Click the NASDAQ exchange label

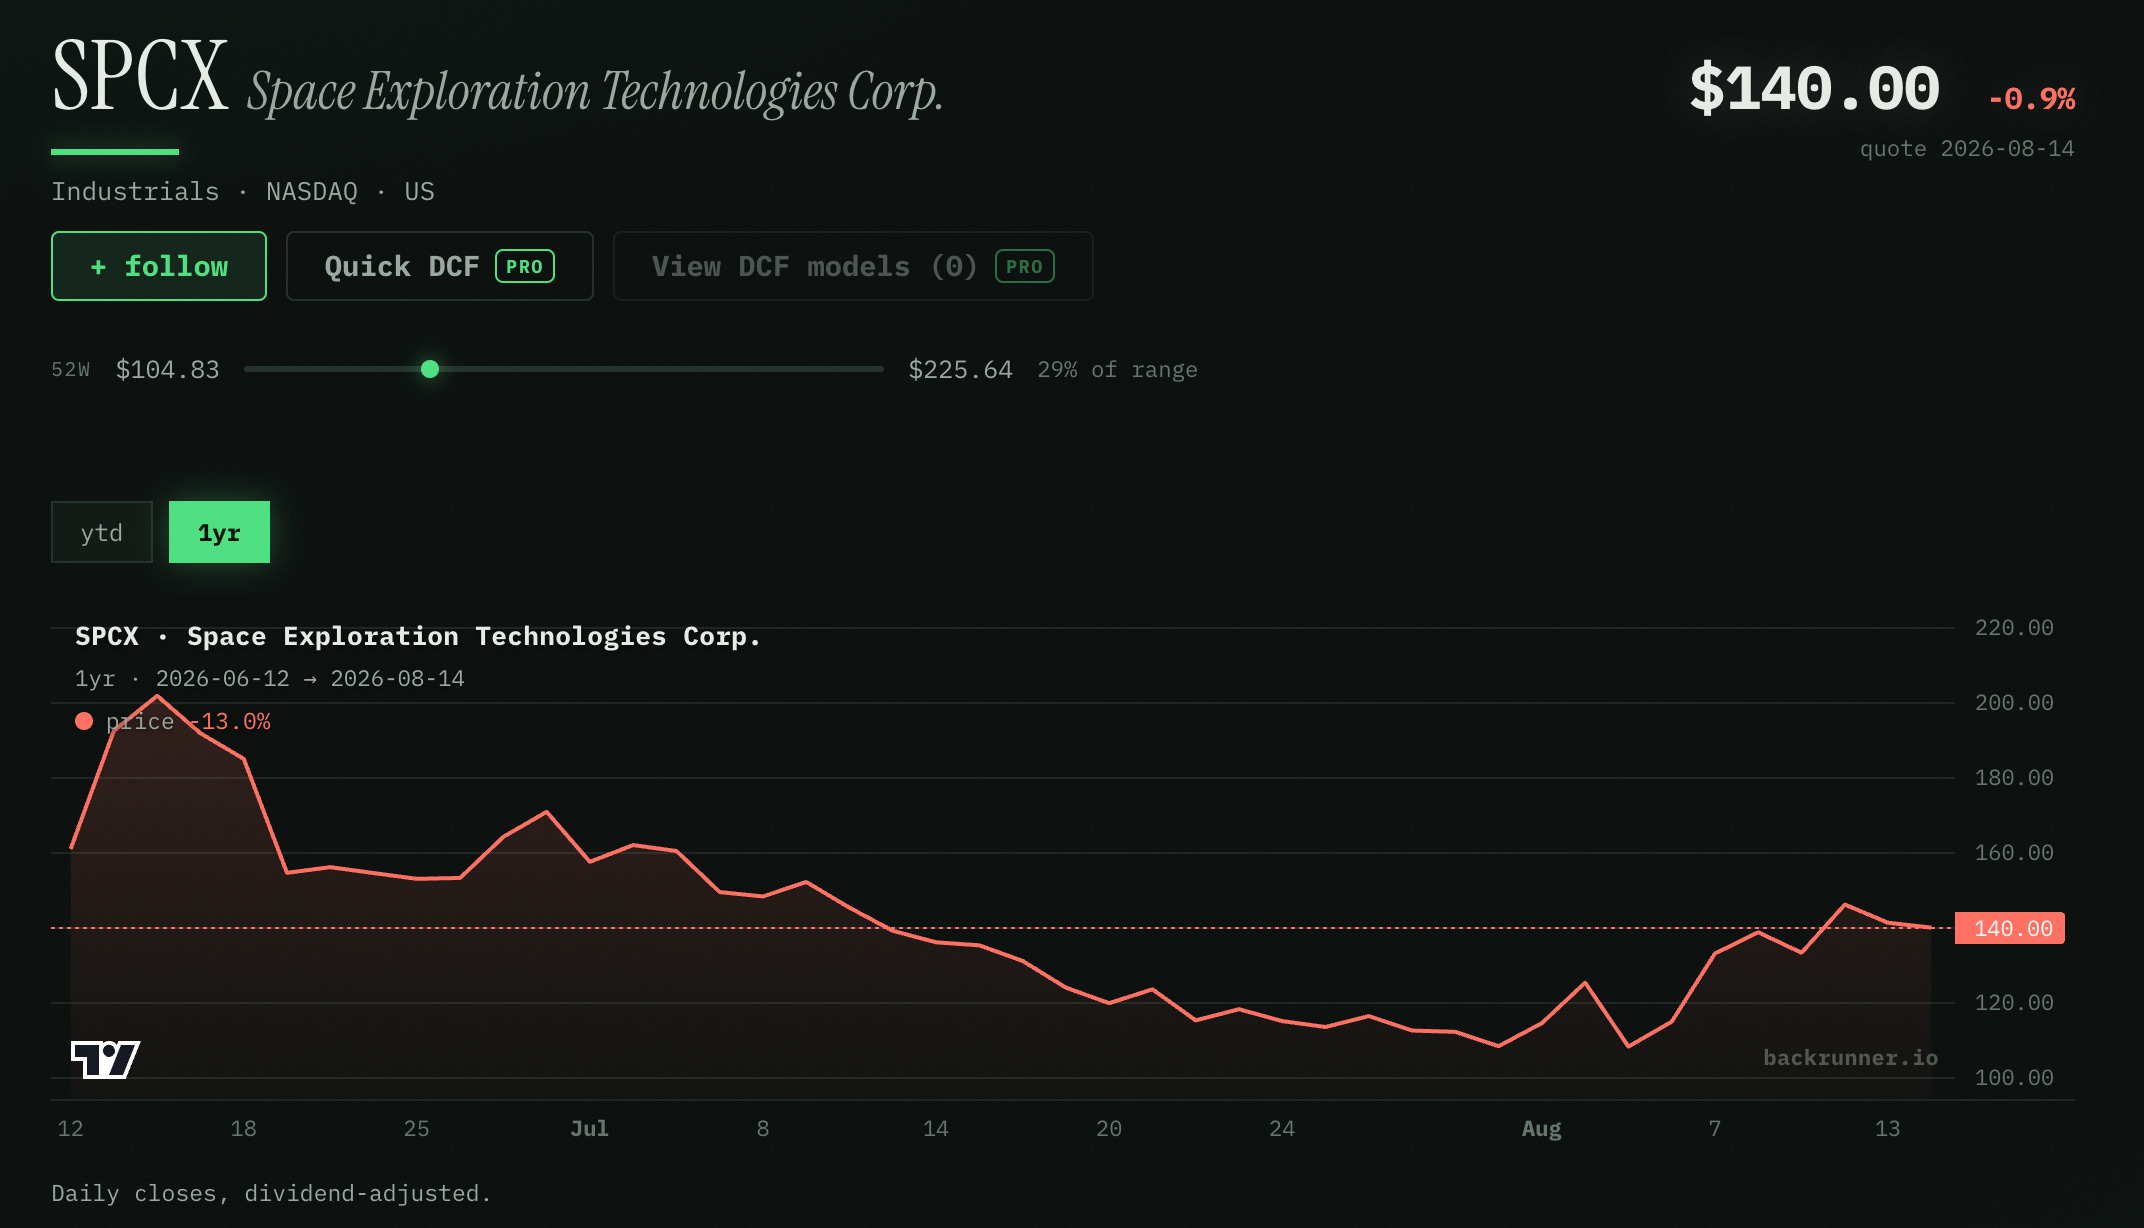tap(312, 191)
